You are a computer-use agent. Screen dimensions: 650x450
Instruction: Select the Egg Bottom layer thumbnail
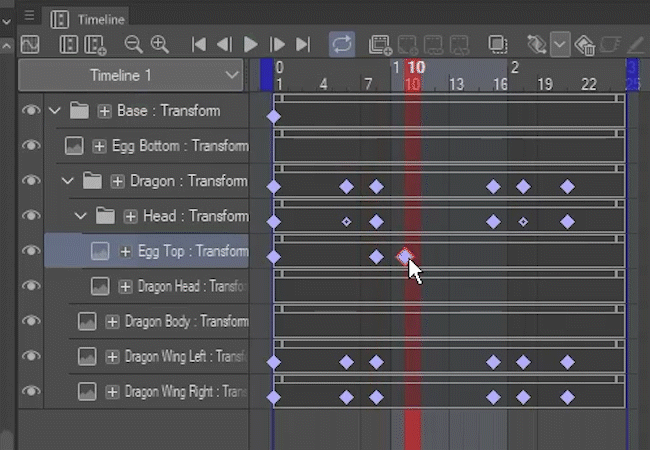[x=74, y=146]
